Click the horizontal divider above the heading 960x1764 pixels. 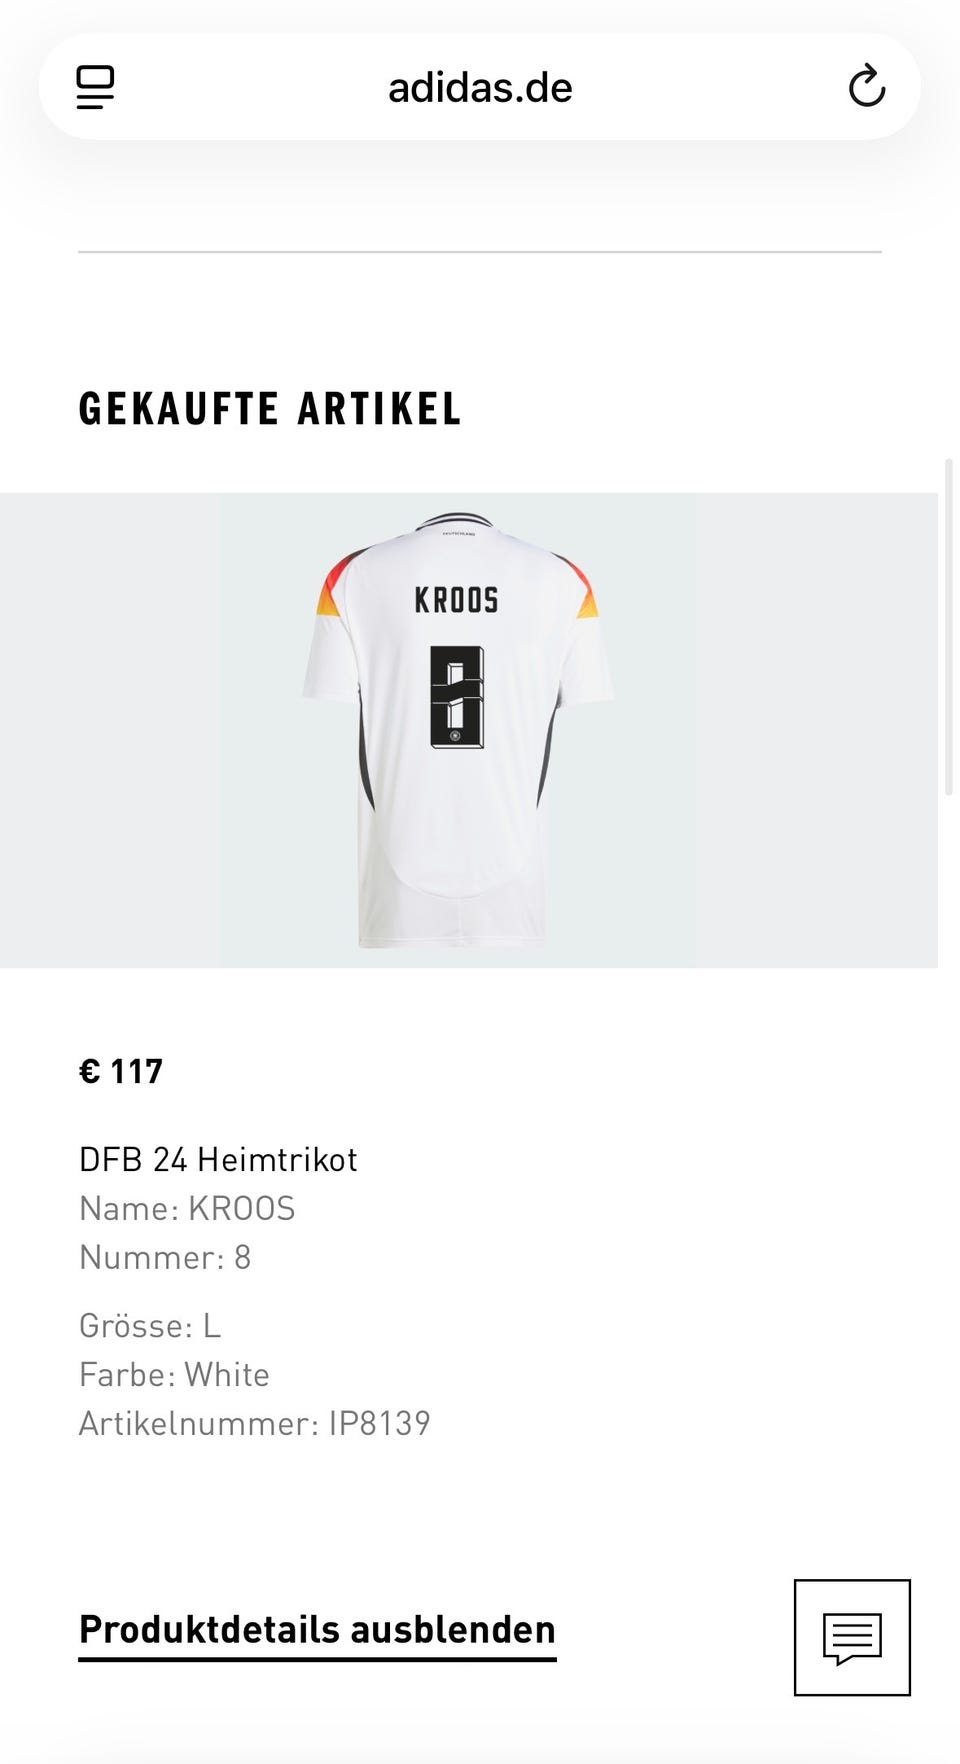[x=480, y=252]
